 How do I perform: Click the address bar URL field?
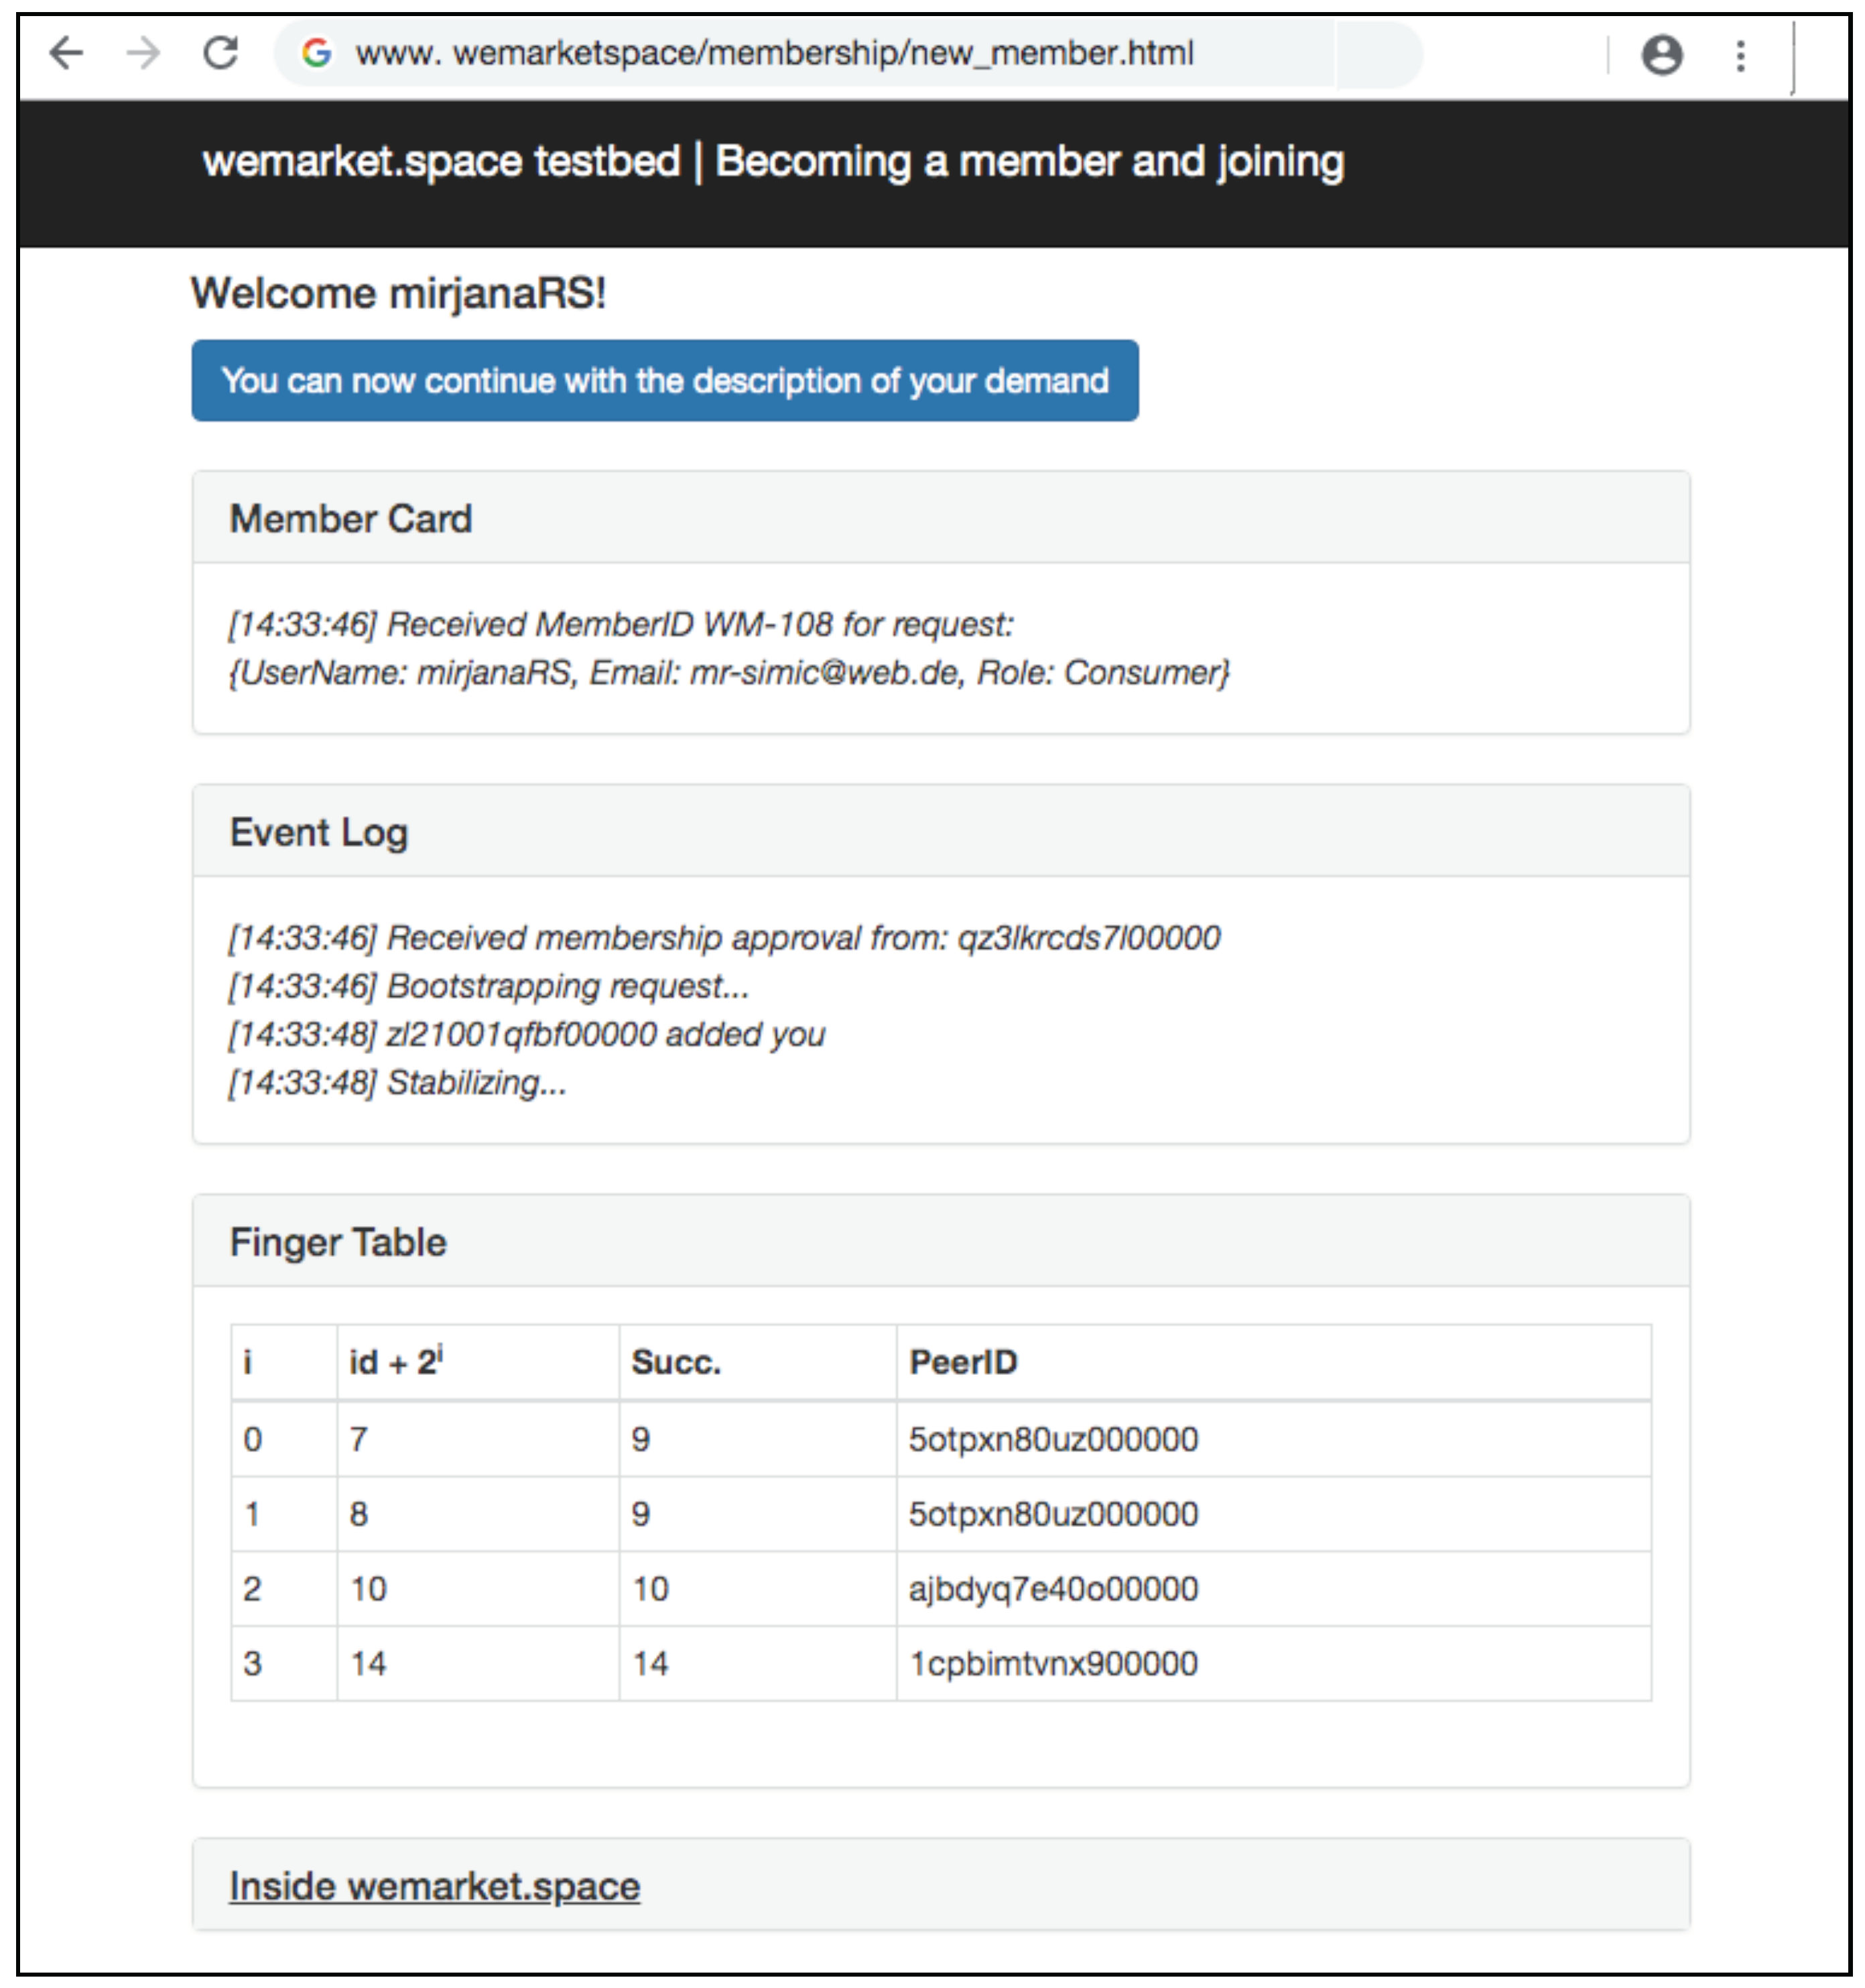pyautogui.click(x=773, y=53)
